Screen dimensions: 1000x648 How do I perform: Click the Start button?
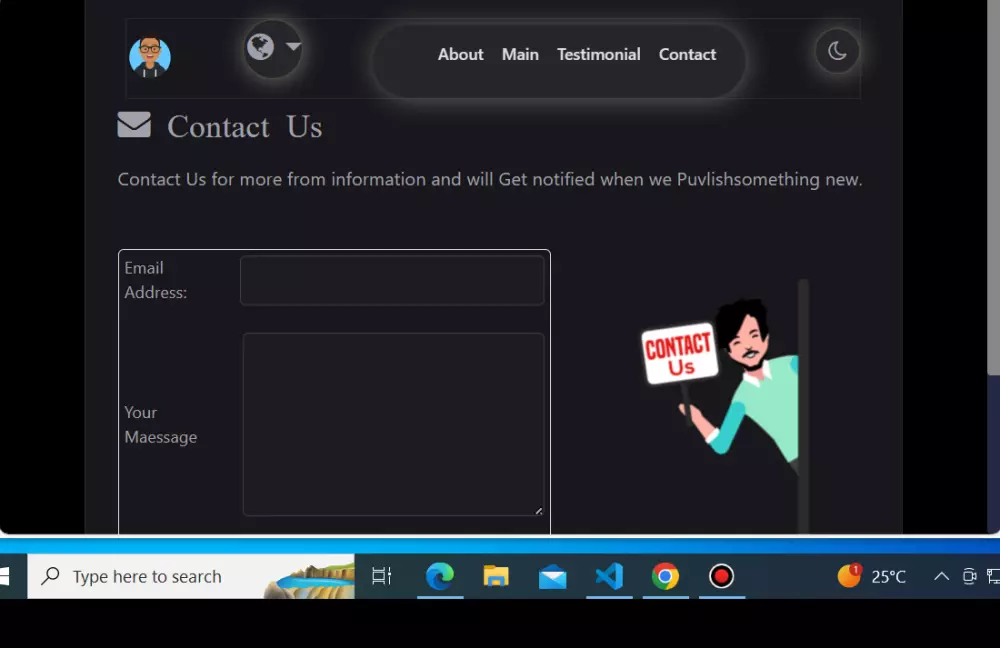[x=5, y=577]
